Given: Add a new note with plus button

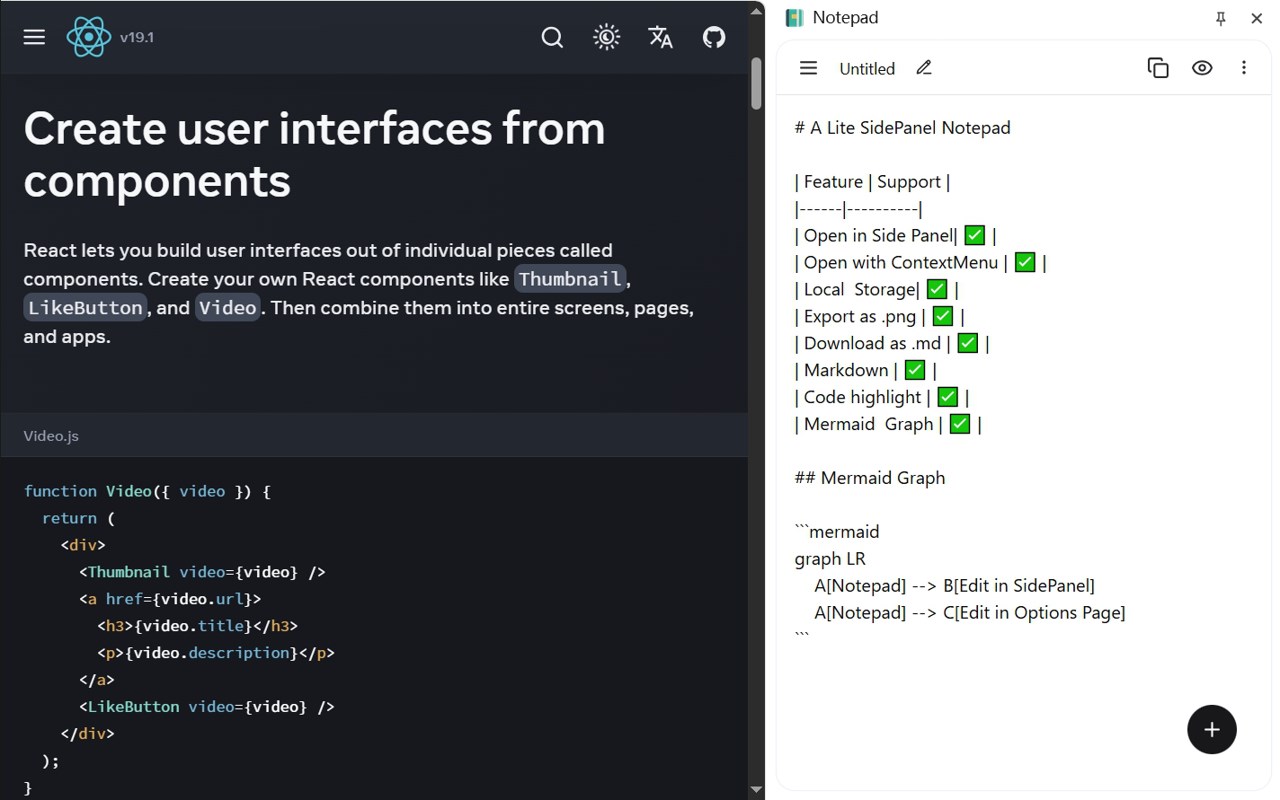Looking at the screenshot, I should (x=1212, y=729).
